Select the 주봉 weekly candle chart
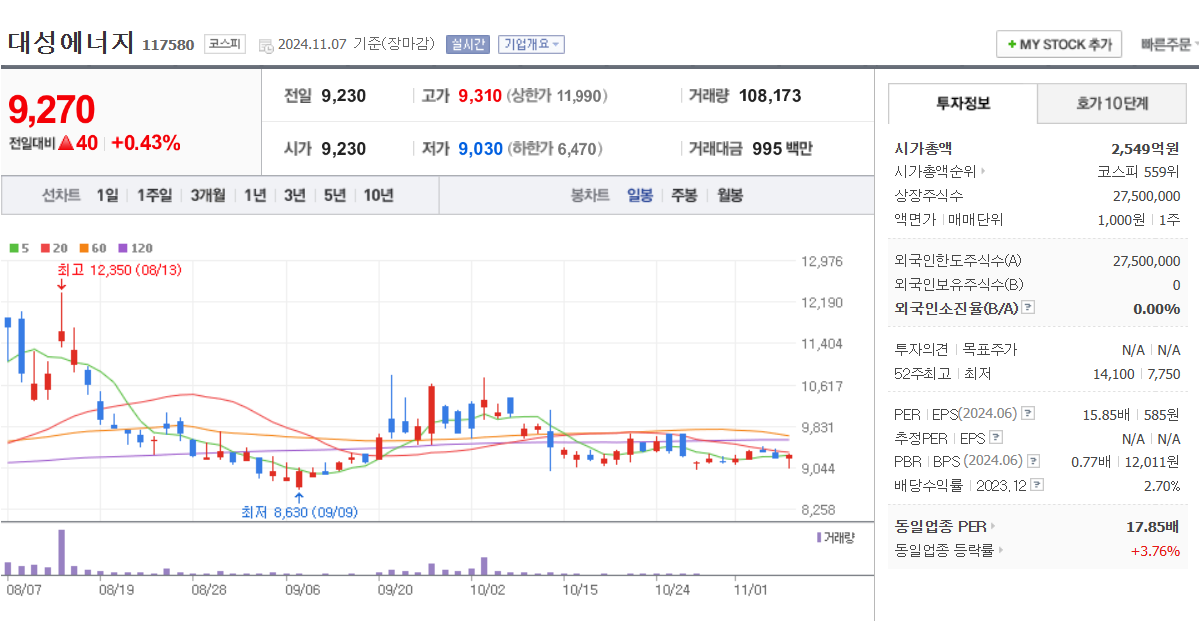This screenshot has width=1199, height=621. click(x=684, y=195)
